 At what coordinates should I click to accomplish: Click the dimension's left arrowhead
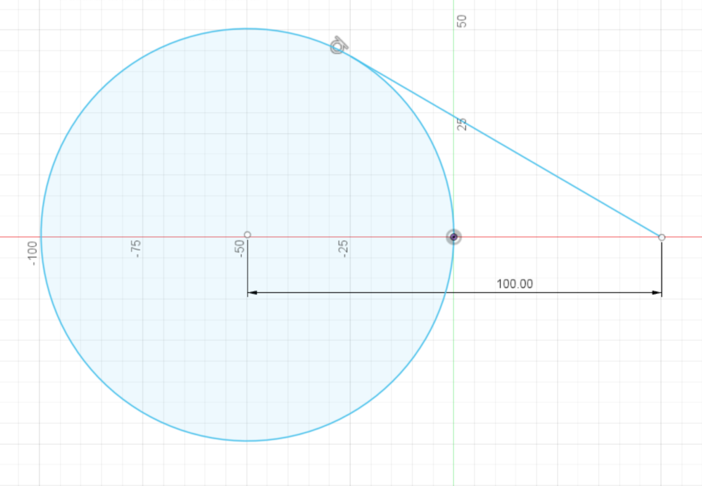[253, 293]
